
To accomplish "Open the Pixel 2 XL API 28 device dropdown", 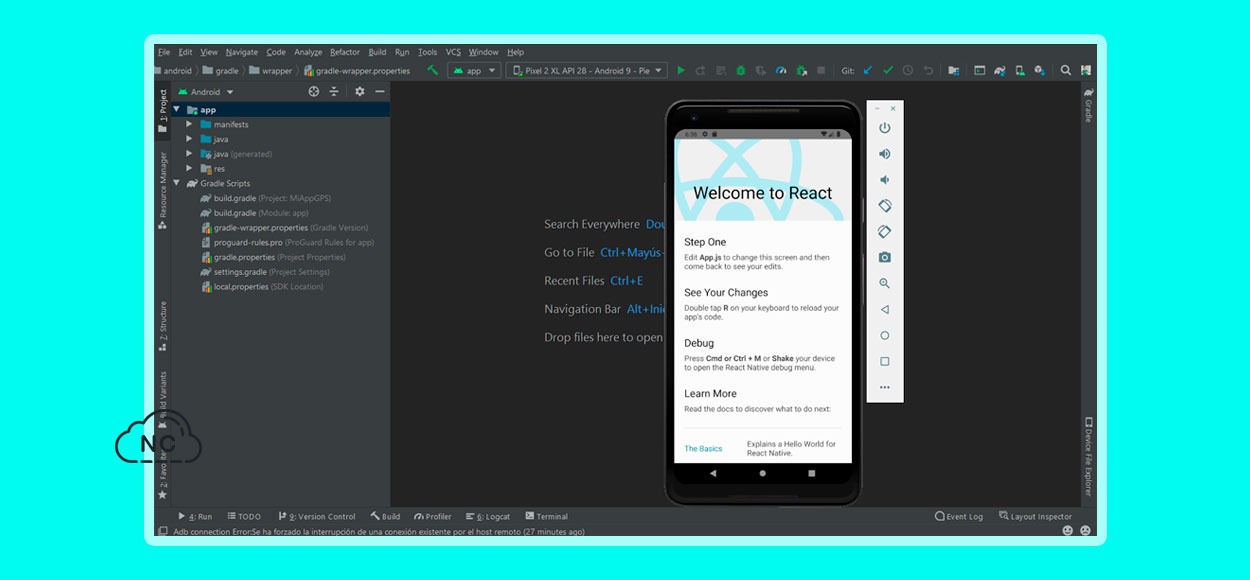I will [x=585, y=71].
